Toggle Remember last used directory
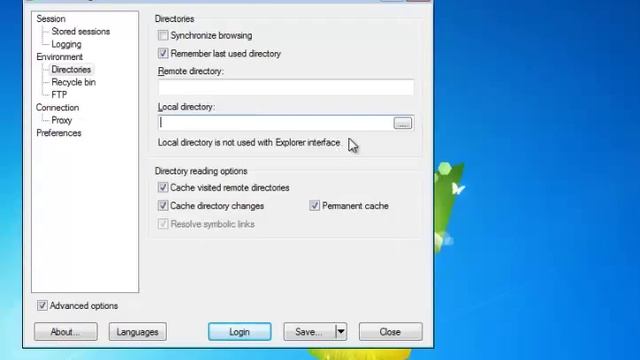640x360 pixels. (x=163, y=53)
